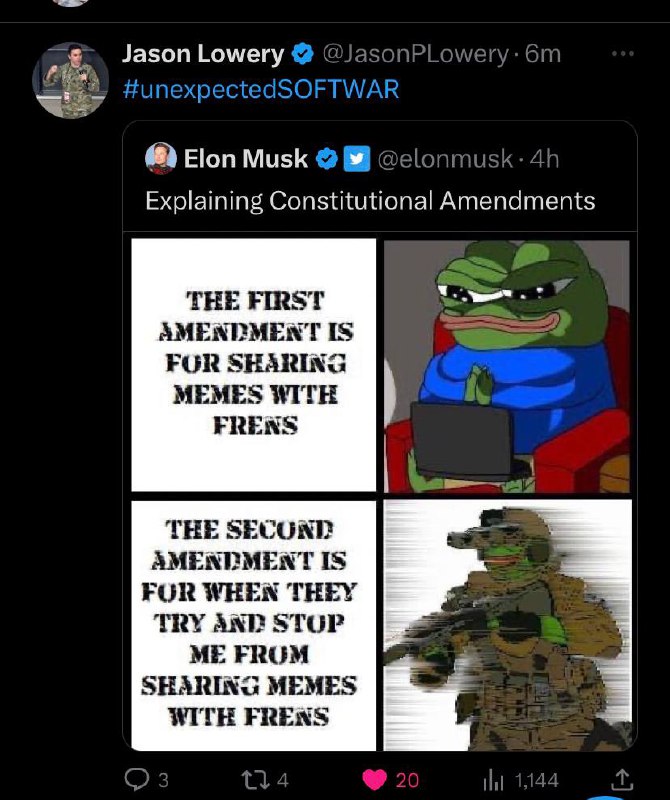The width and height of the screenshot is (670, 800).
Task: Tap the Twitter bird affiliation badge
Action: click(357, 159)
